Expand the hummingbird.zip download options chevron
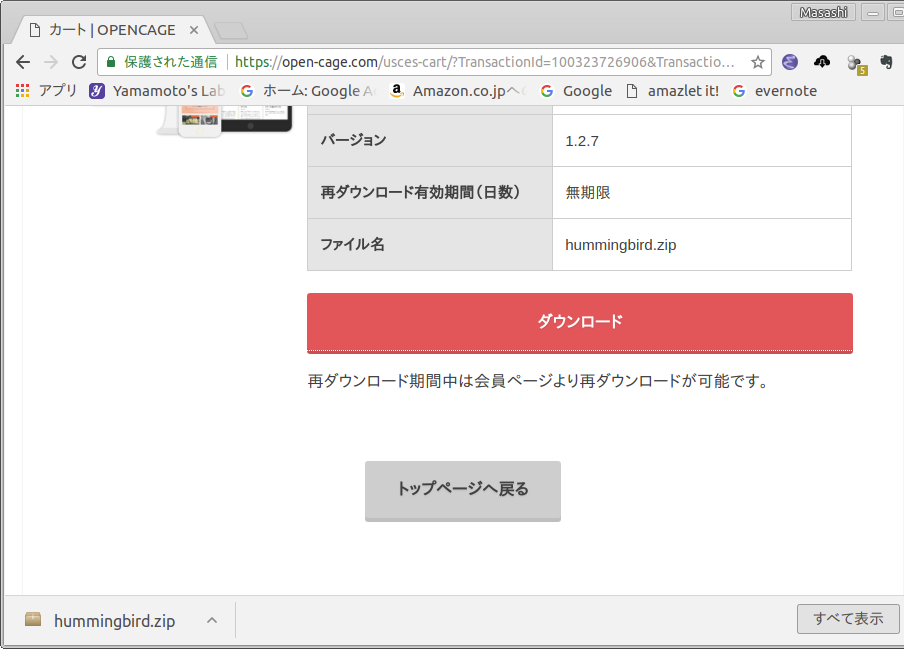Viewport: 904px width, 649px height. [211, 621]
